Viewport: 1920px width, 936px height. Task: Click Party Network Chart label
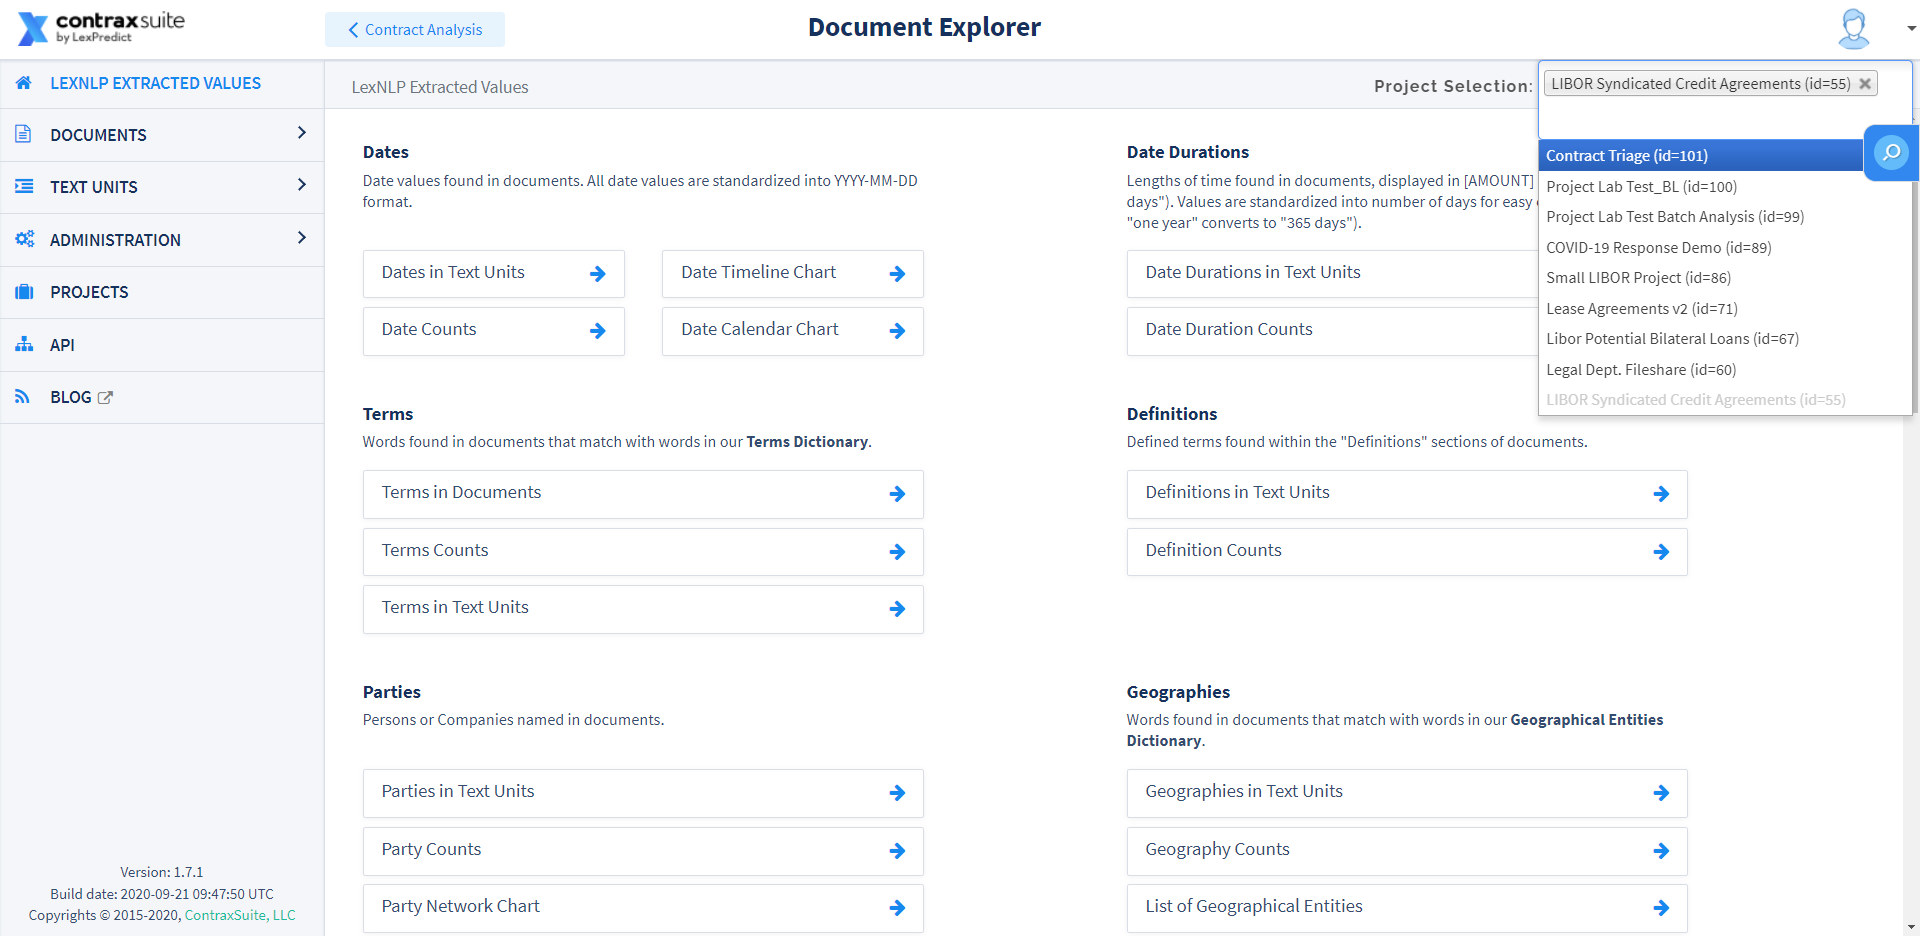(x=460, y=906)
